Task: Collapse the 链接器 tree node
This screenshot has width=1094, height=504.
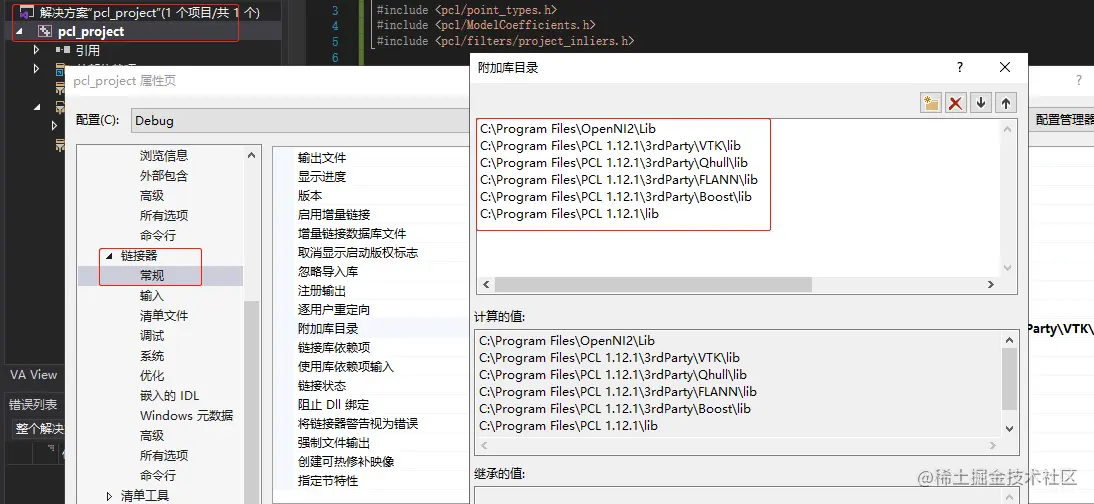Action: coord(109,256)
